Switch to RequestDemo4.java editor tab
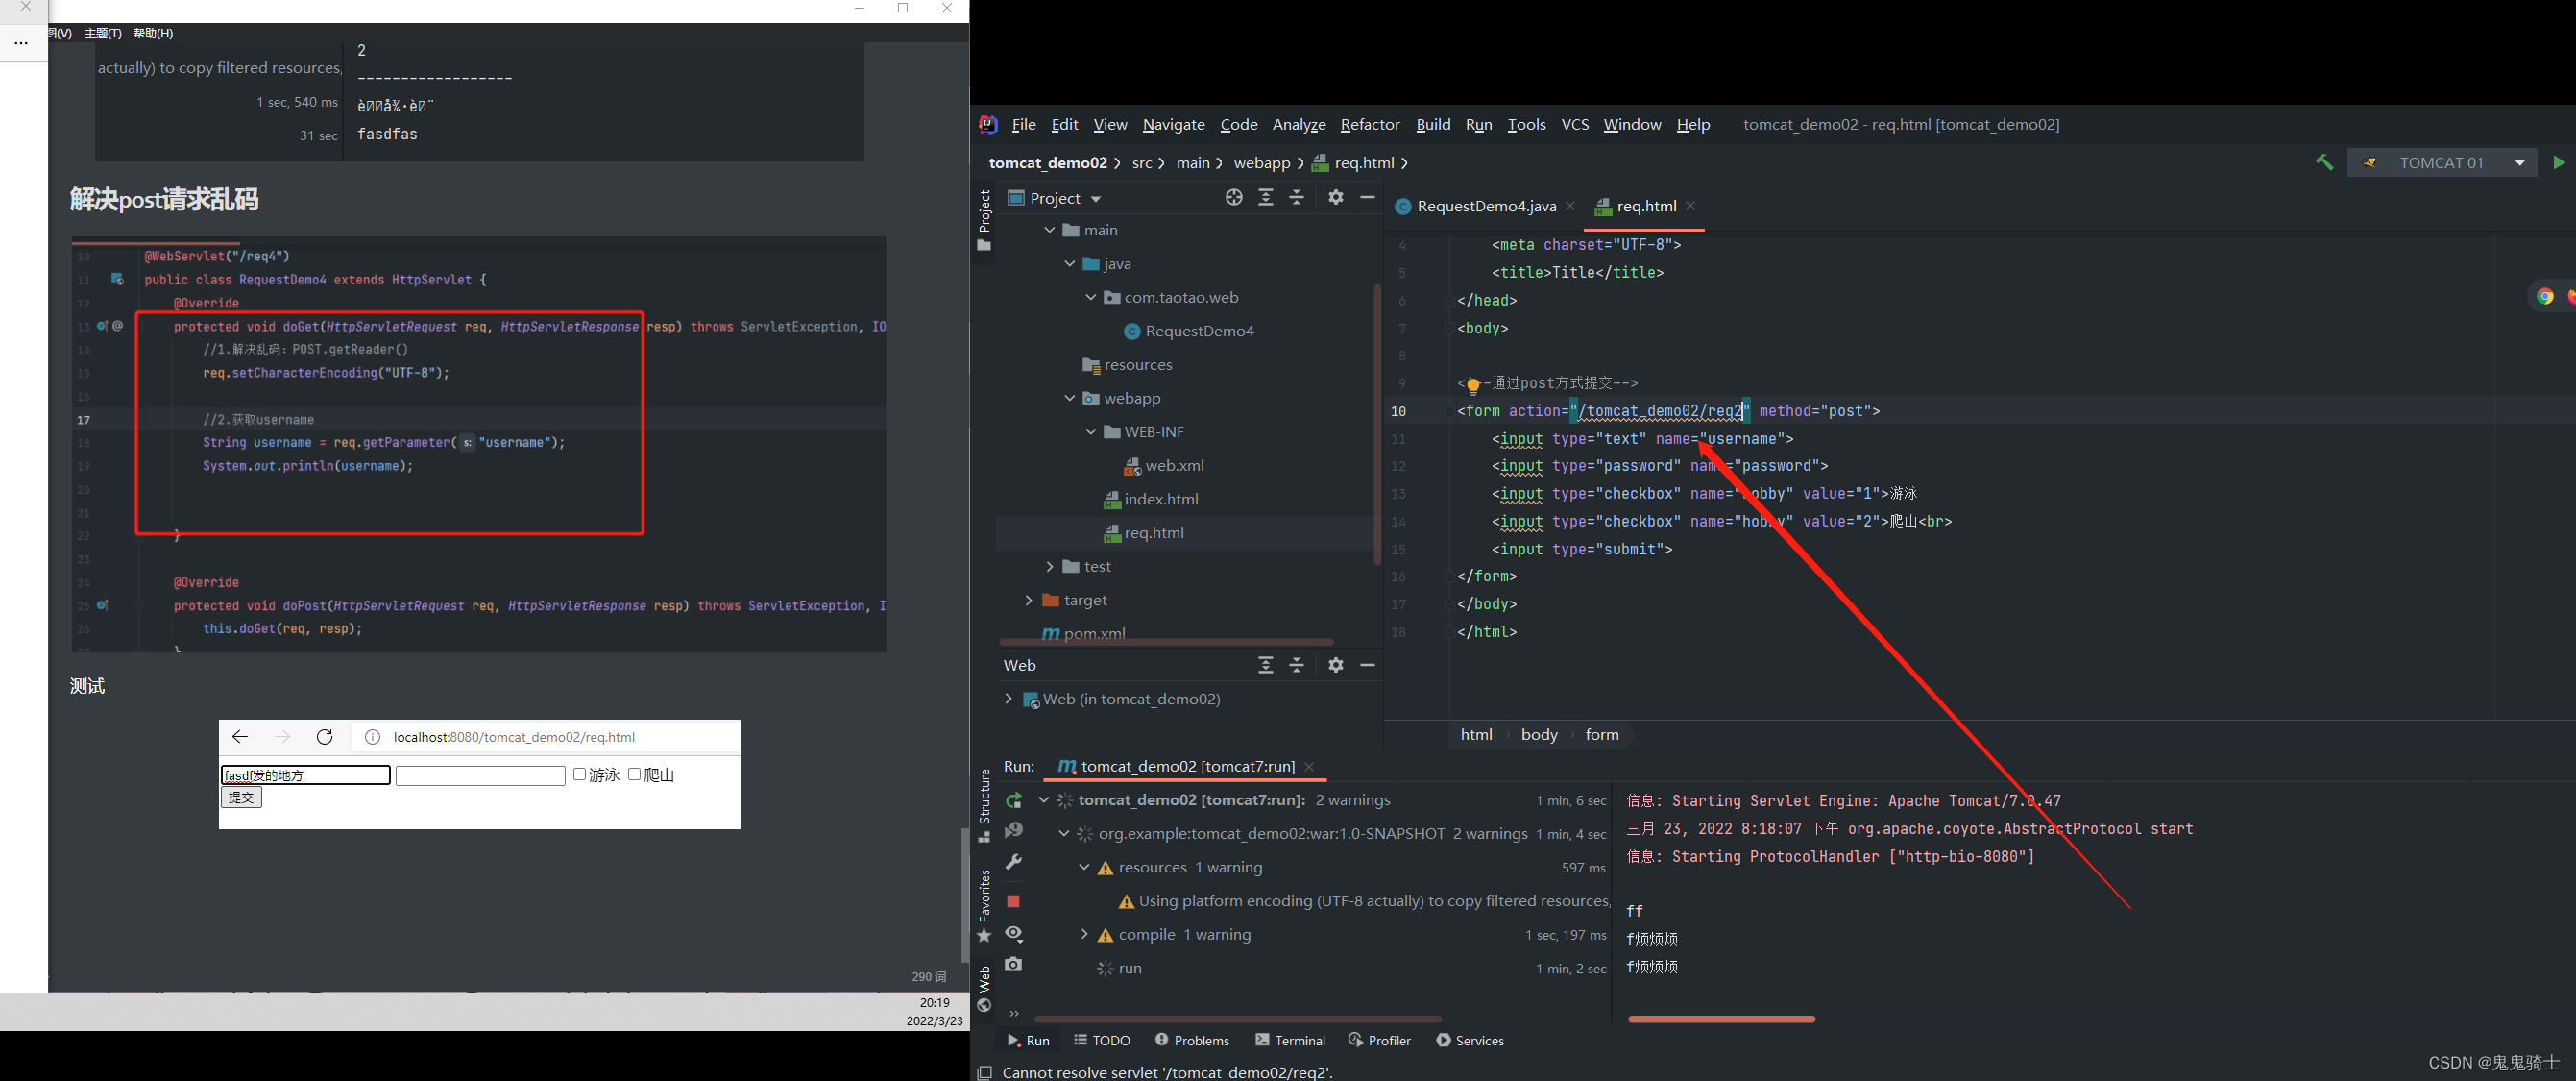2576x1081 pixels. [1485, 206]
